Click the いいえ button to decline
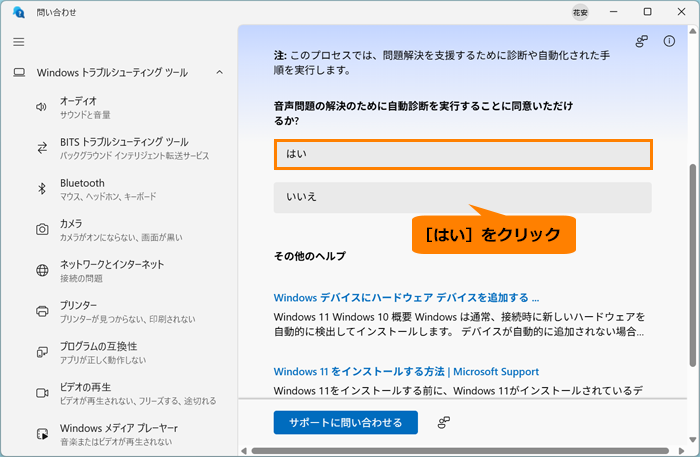The image size is (700, 457). pyautogui.click(x=462, y=197)
